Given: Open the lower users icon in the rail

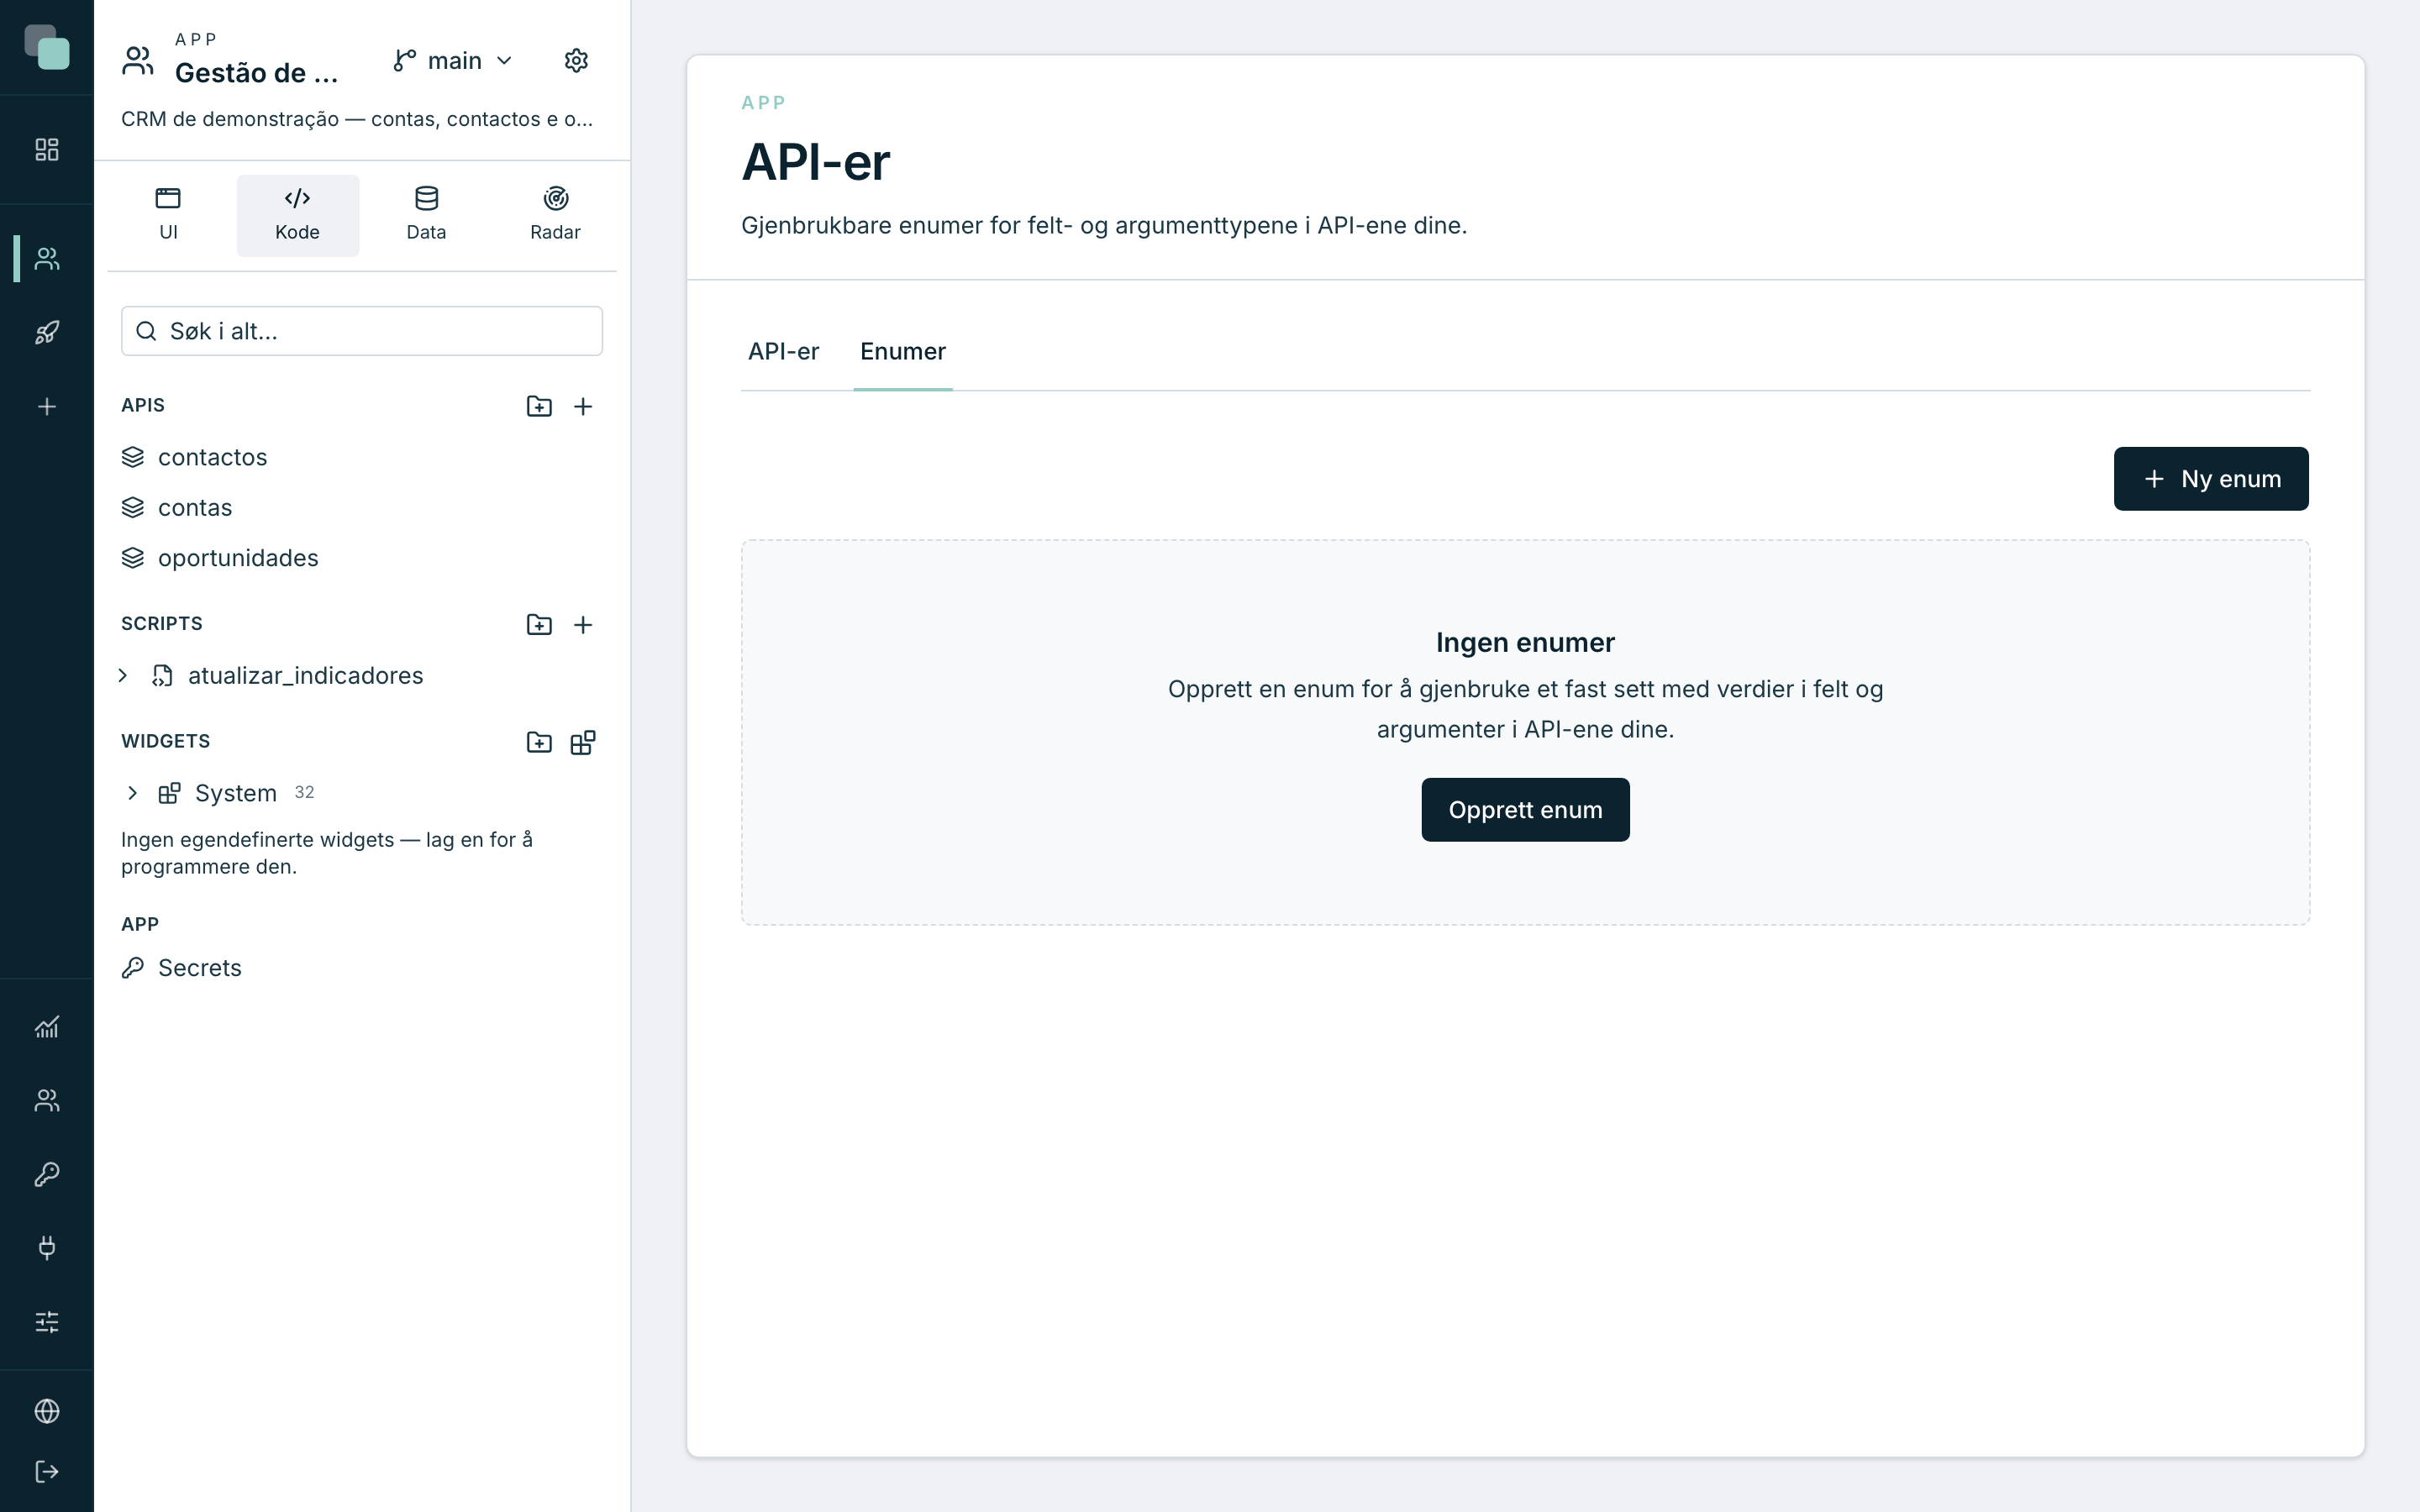Looking at the screenshot, I should pyautogui.click(x=47, y=1100).
